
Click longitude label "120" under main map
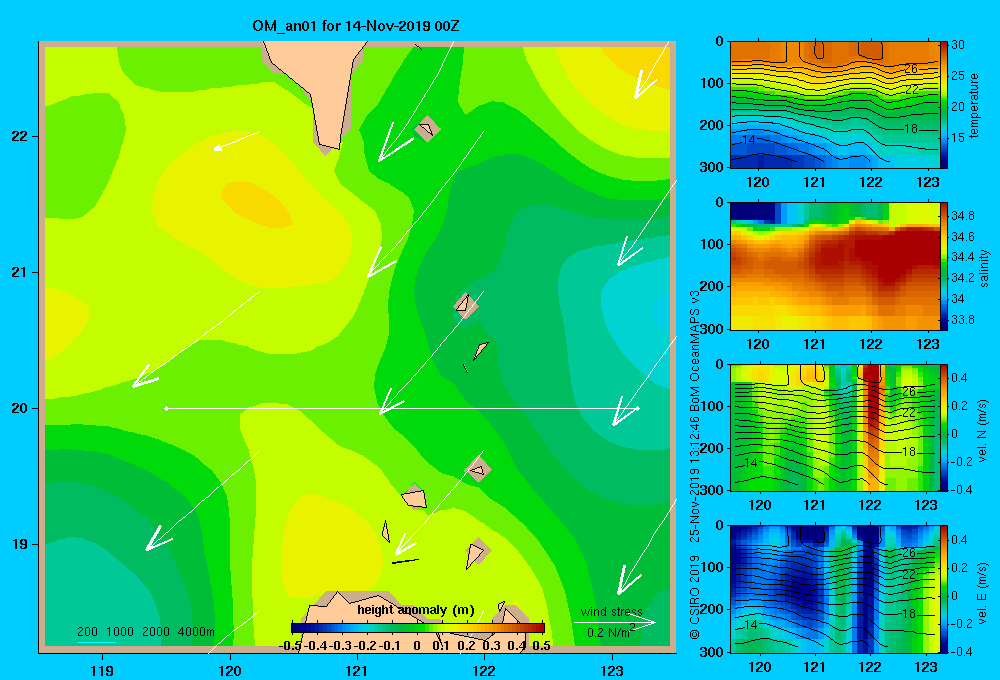(230, 670)
